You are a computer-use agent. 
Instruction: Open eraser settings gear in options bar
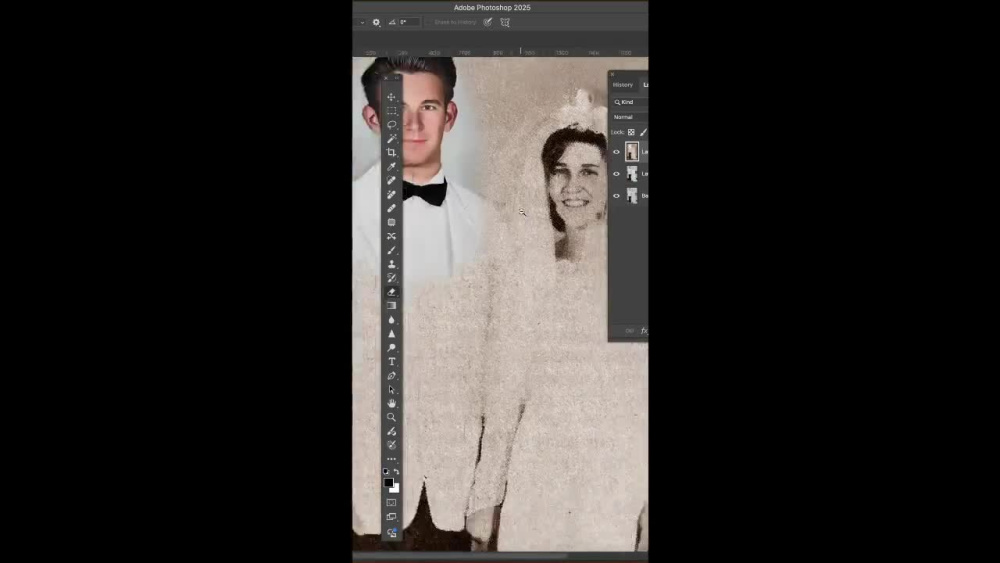click(x=376, y=22)
